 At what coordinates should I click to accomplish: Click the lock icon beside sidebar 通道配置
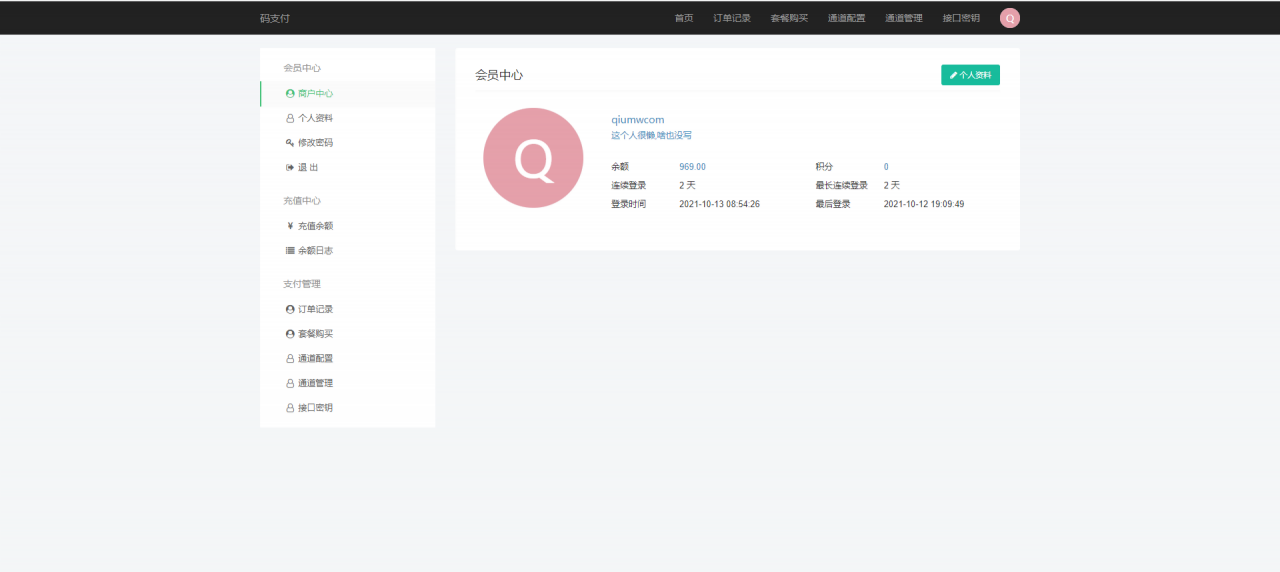[x=290, y=359]
